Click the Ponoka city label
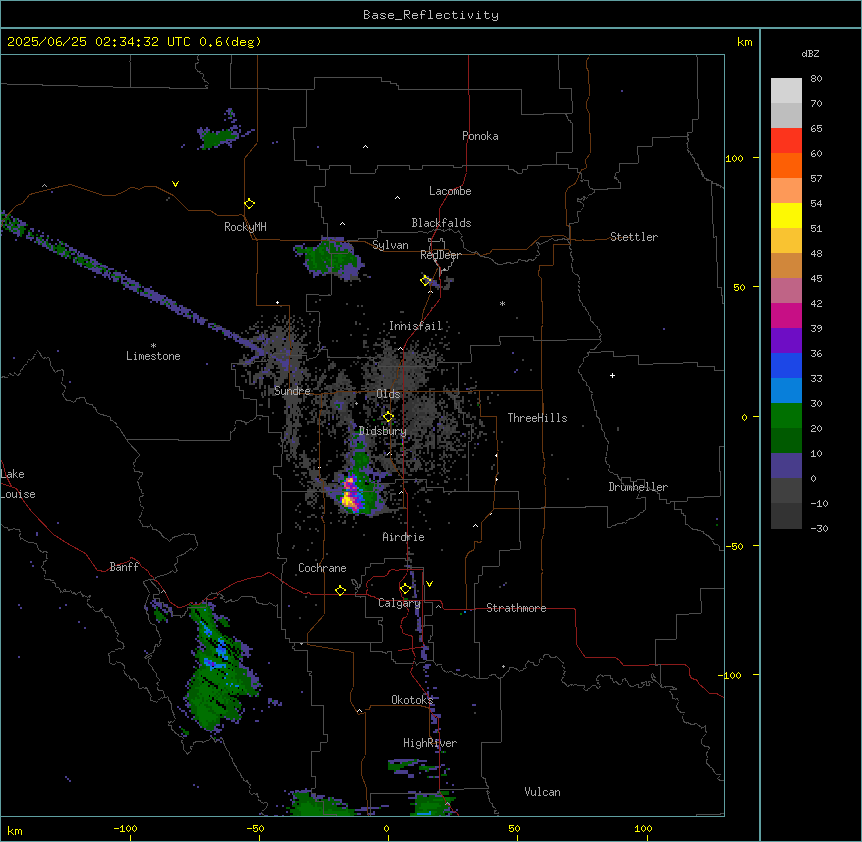Viewport: 862px width, 842px height. point(480,136)
